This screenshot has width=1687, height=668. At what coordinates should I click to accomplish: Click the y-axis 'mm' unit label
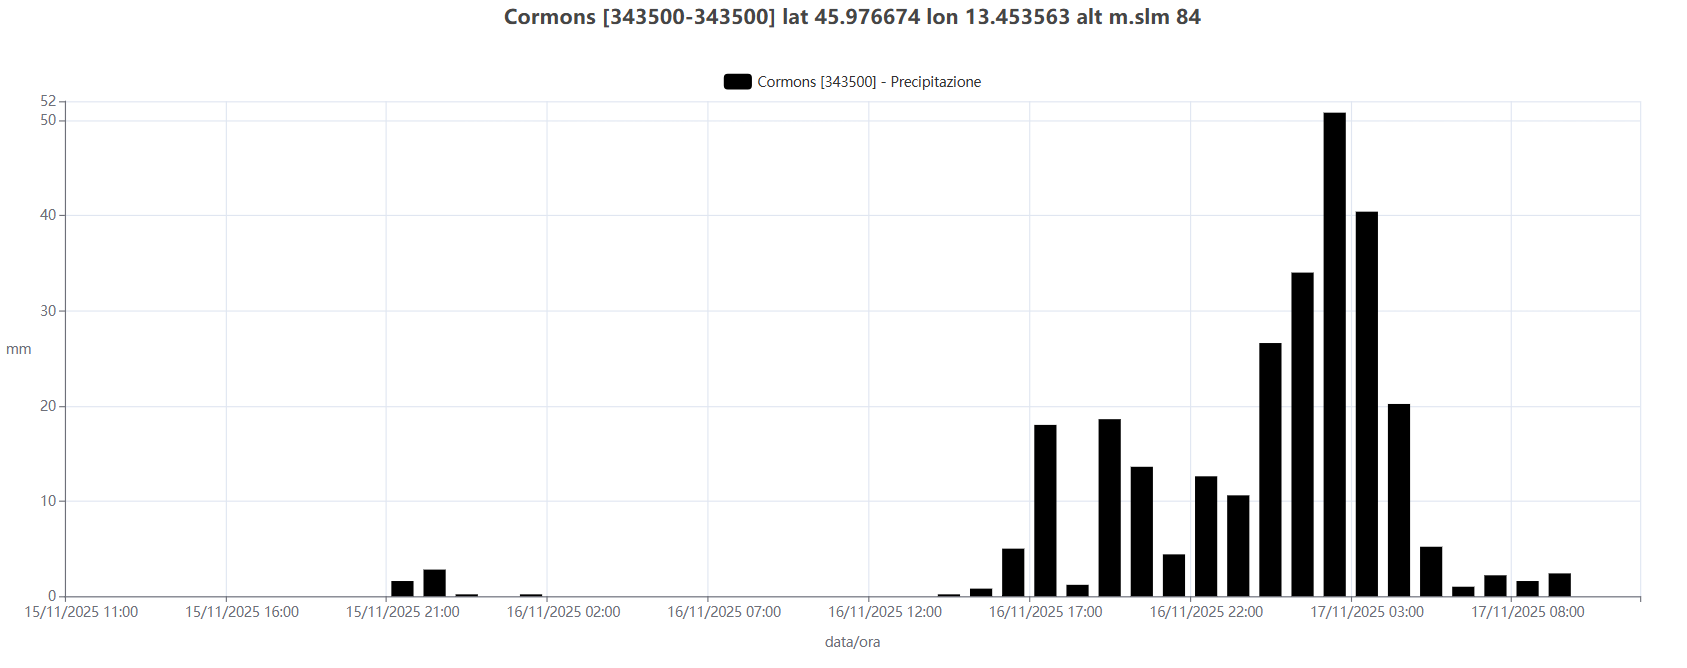pyautogui.click(x=19, y=349)
